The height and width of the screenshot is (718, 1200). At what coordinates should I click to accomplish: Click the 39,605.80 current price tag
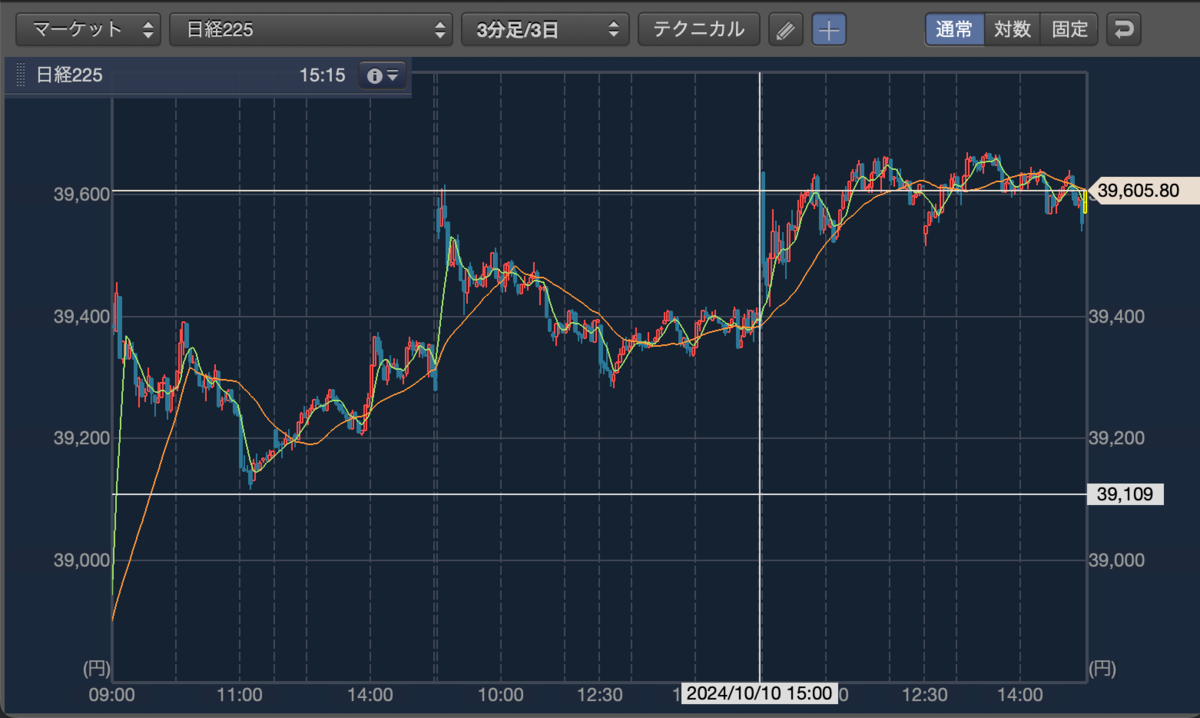pos(1137,190)
